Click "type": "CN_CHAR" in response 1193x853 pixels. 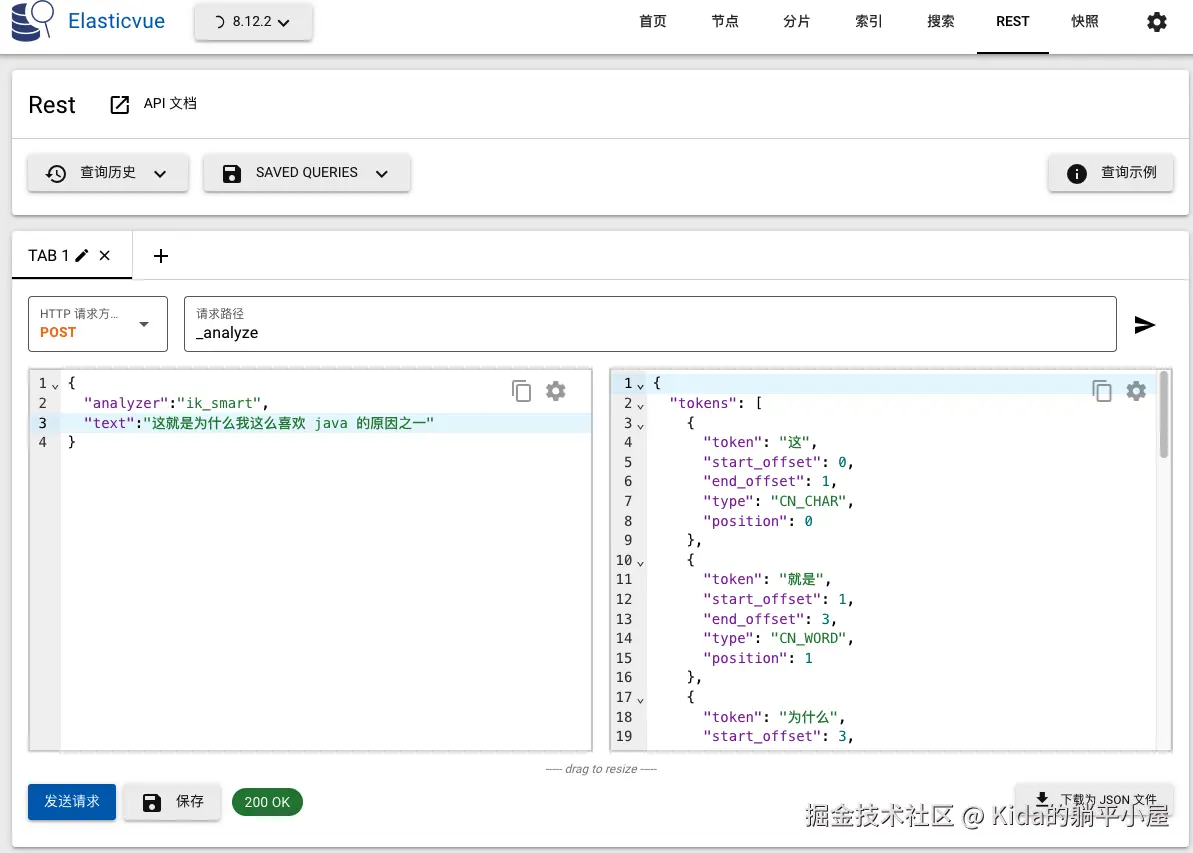778,501
